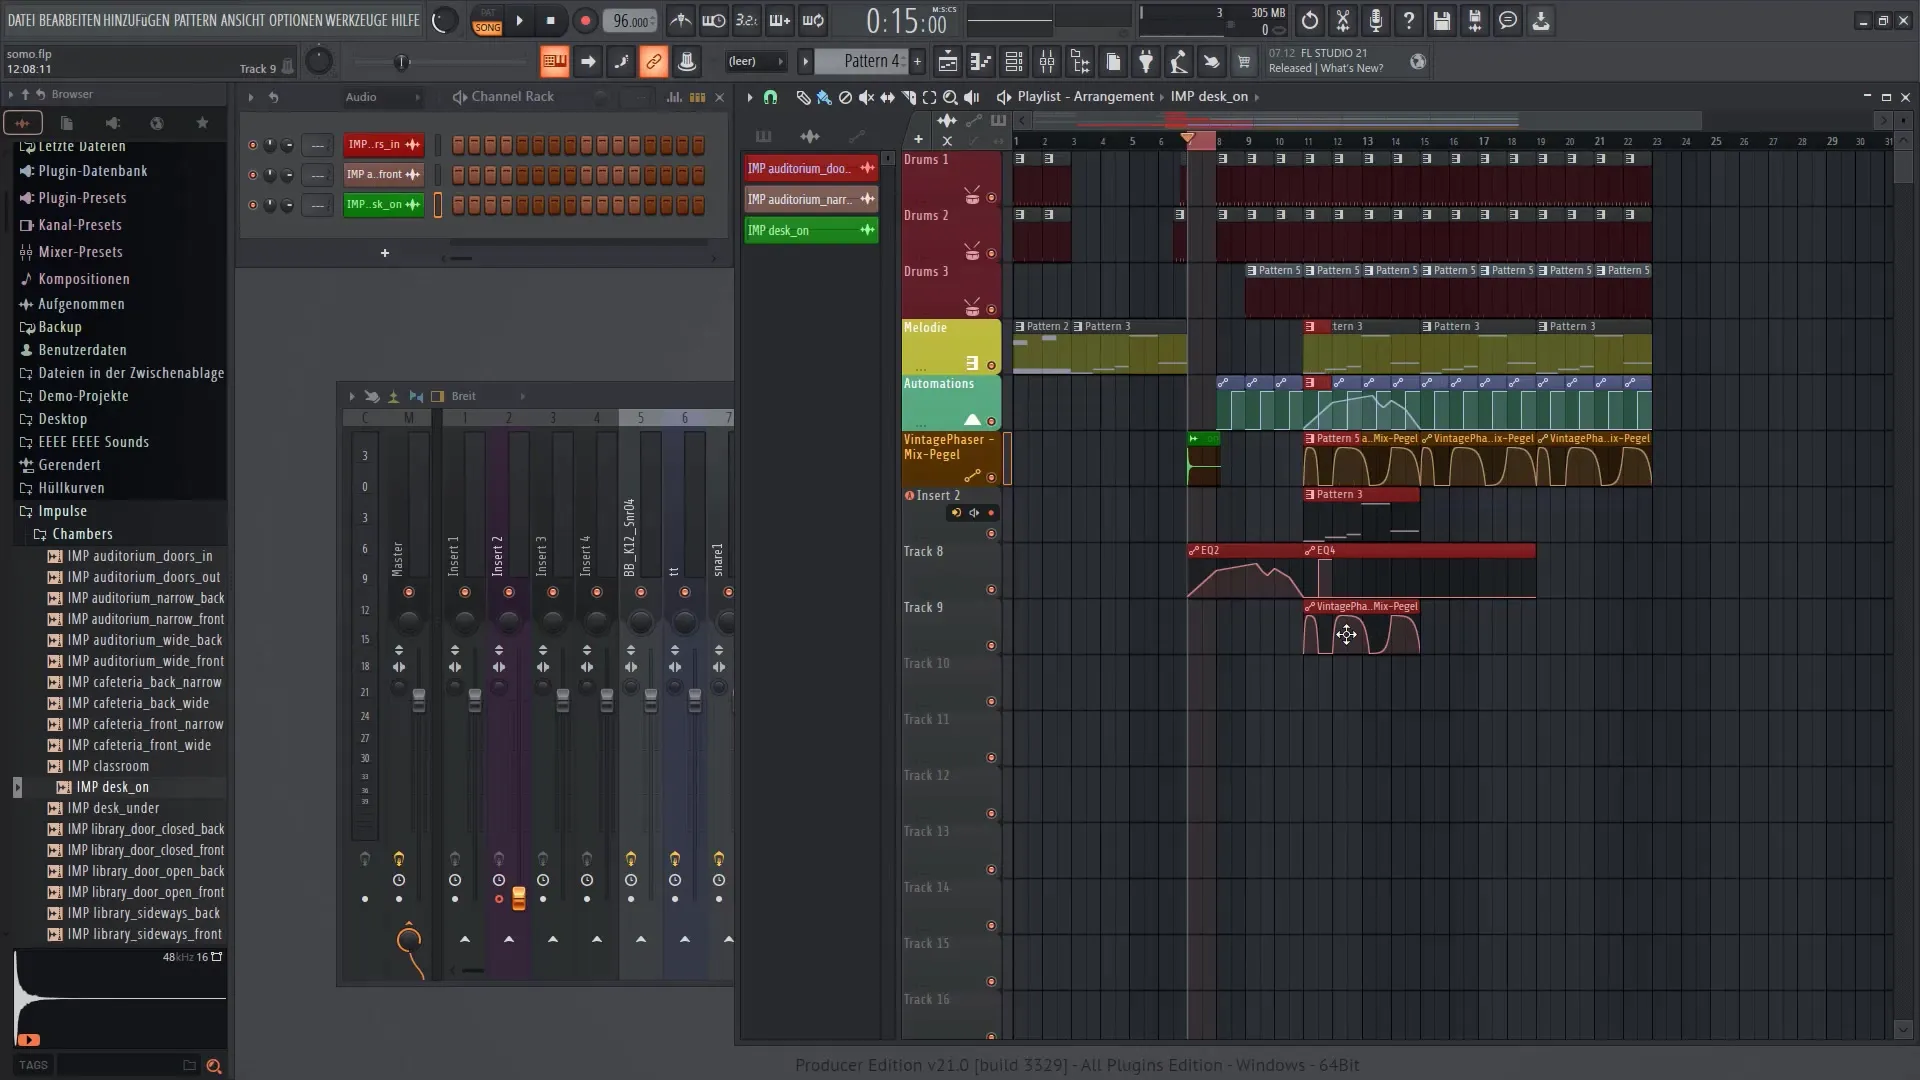1920x1080 pixels.
Task: Click the help question mark icon
Action: pyautogui.click(x=1409, y=20)
